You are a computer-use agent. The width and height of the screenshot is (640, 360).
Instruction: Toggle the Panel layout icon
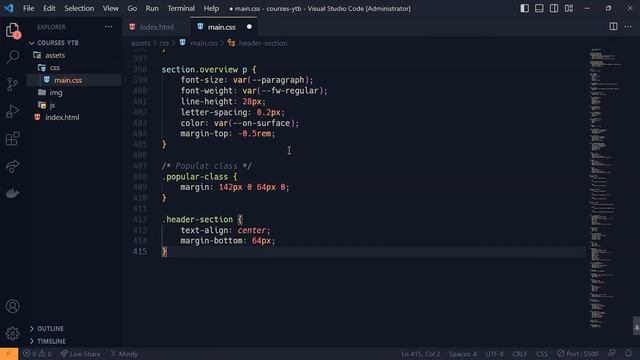tap(539, 8)
